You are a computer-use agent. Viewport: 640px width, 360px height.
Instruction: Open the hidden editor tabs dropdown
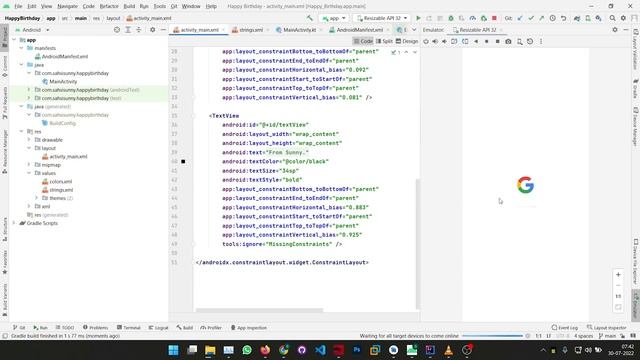point(414,30)
